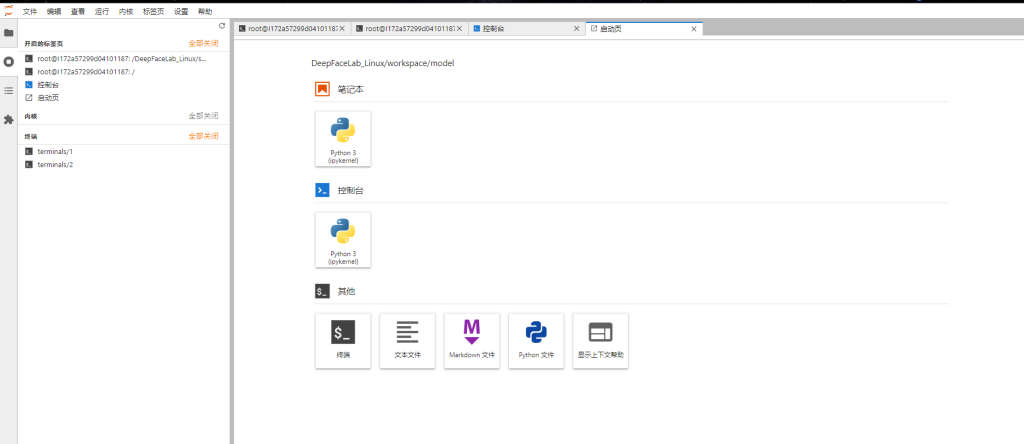
Task: Open the 文件 menu
Action: (30, 12)
